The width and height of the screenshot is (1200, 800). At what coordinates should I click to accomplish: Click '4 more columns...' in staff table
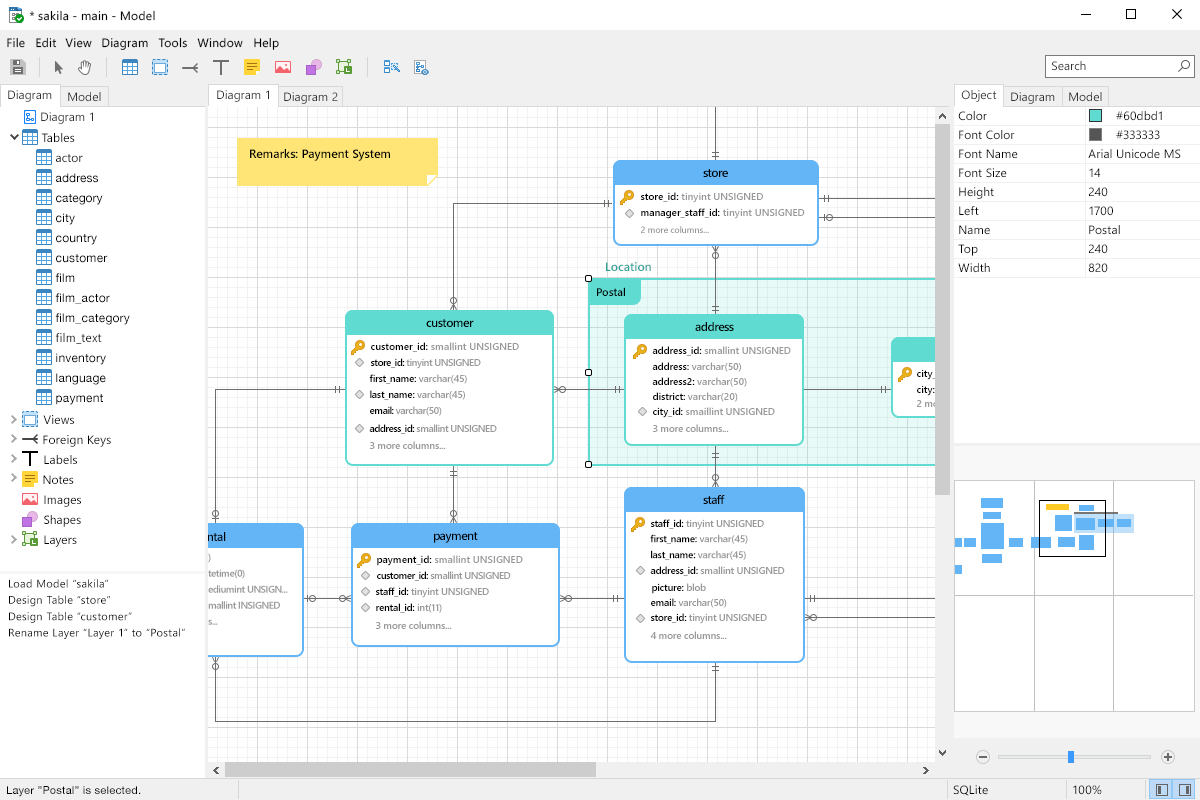click(x=688, y=636)
